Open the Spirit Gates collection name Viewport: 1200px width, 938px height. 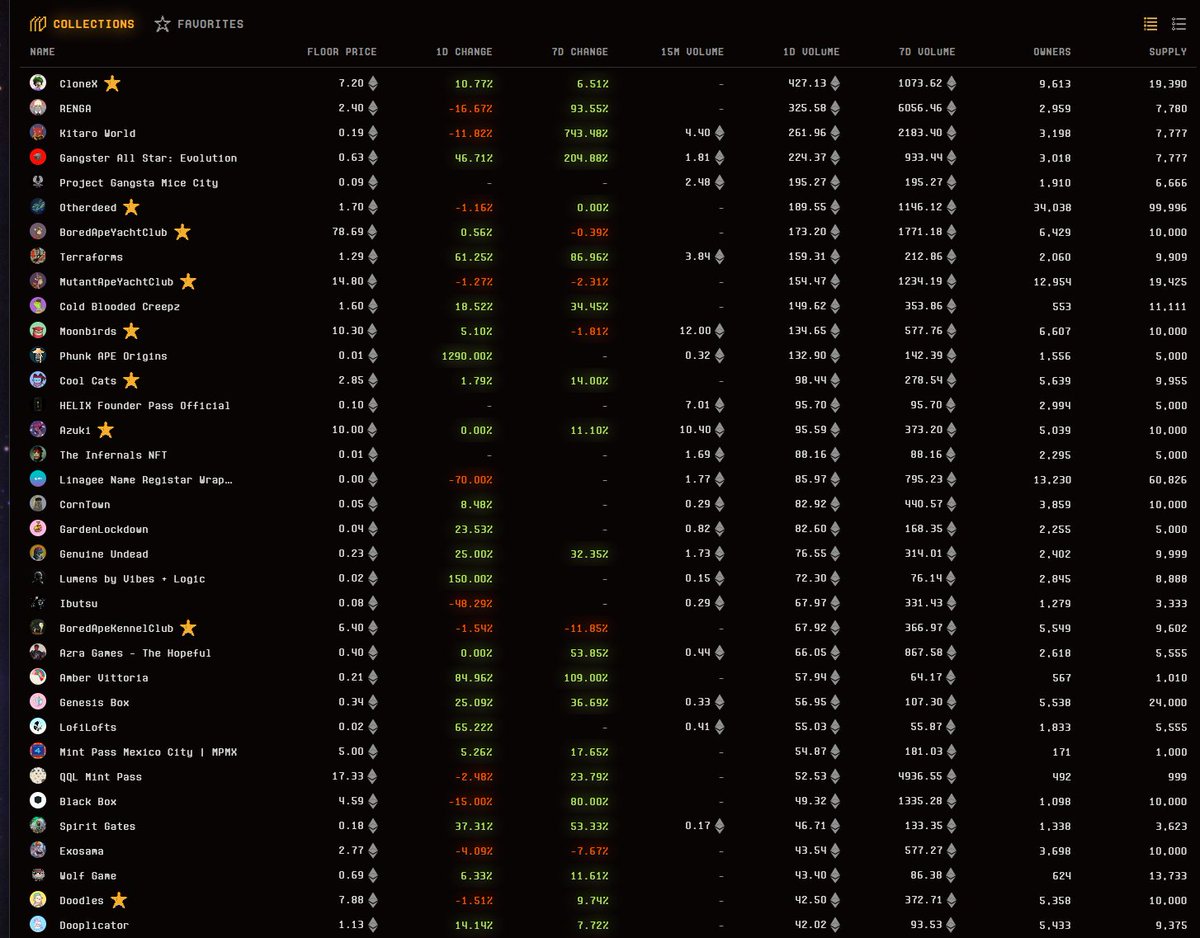pos(97,826)
